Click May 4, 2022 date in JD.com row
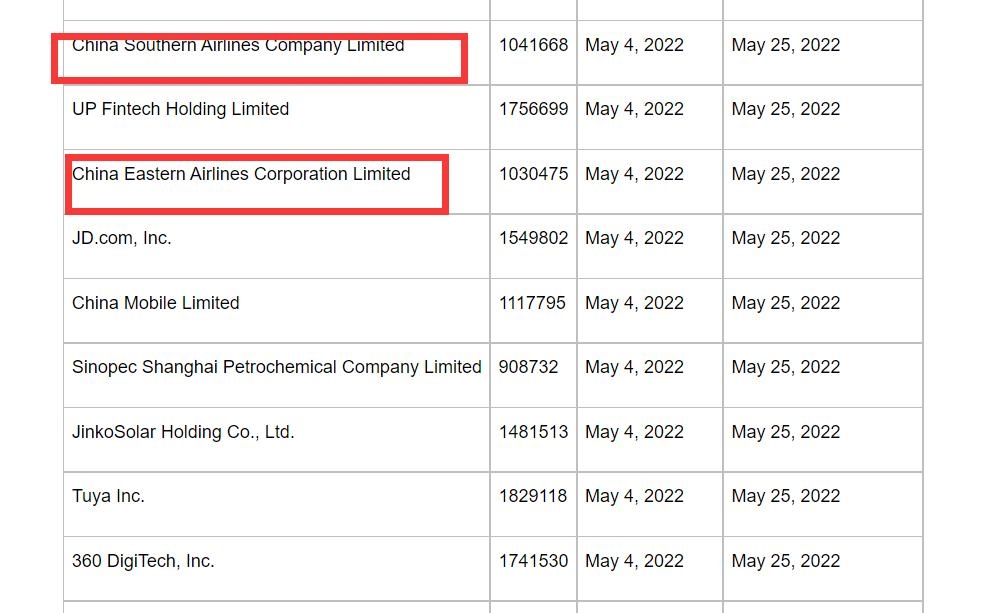This screenshot has height=613, width=993. tap(635, 238)
